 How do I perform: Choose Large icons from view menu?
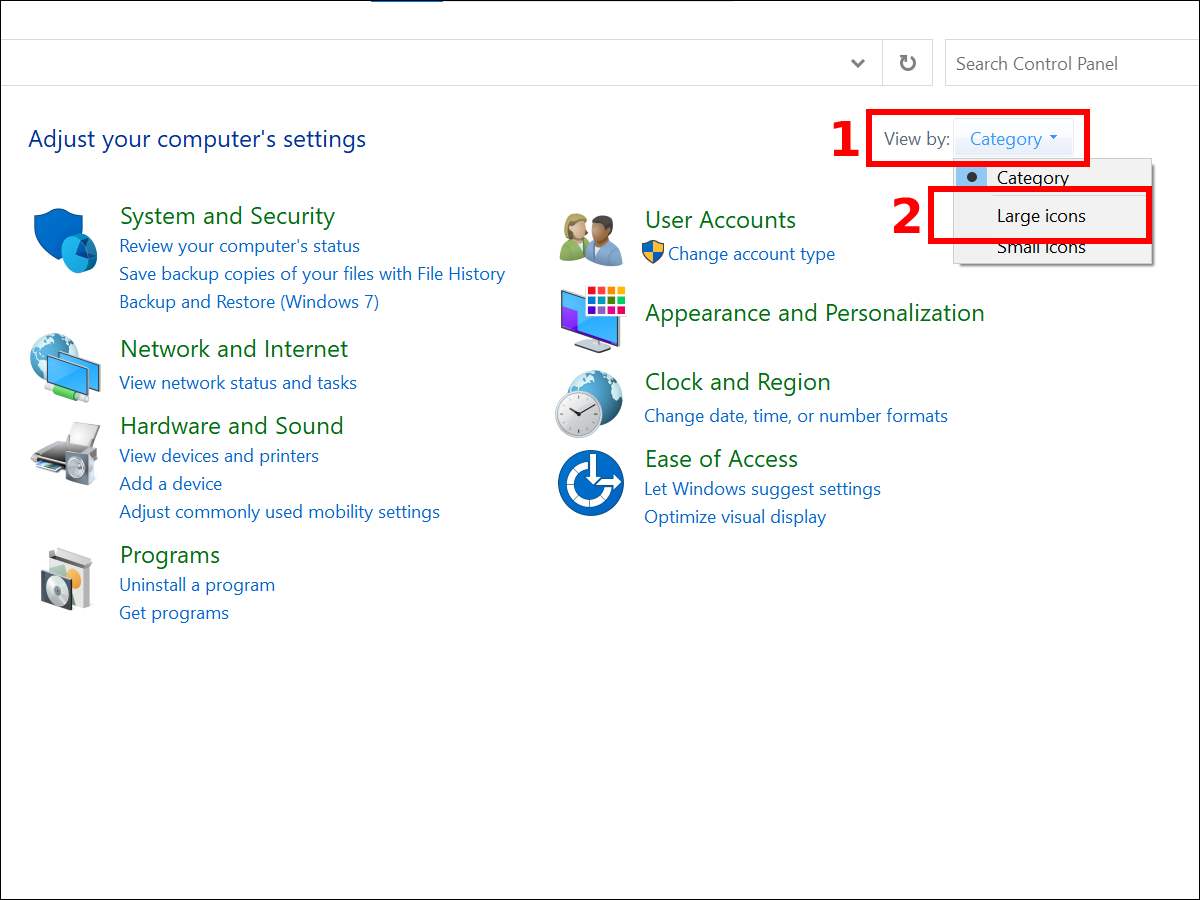click(x=1040, y=216)
